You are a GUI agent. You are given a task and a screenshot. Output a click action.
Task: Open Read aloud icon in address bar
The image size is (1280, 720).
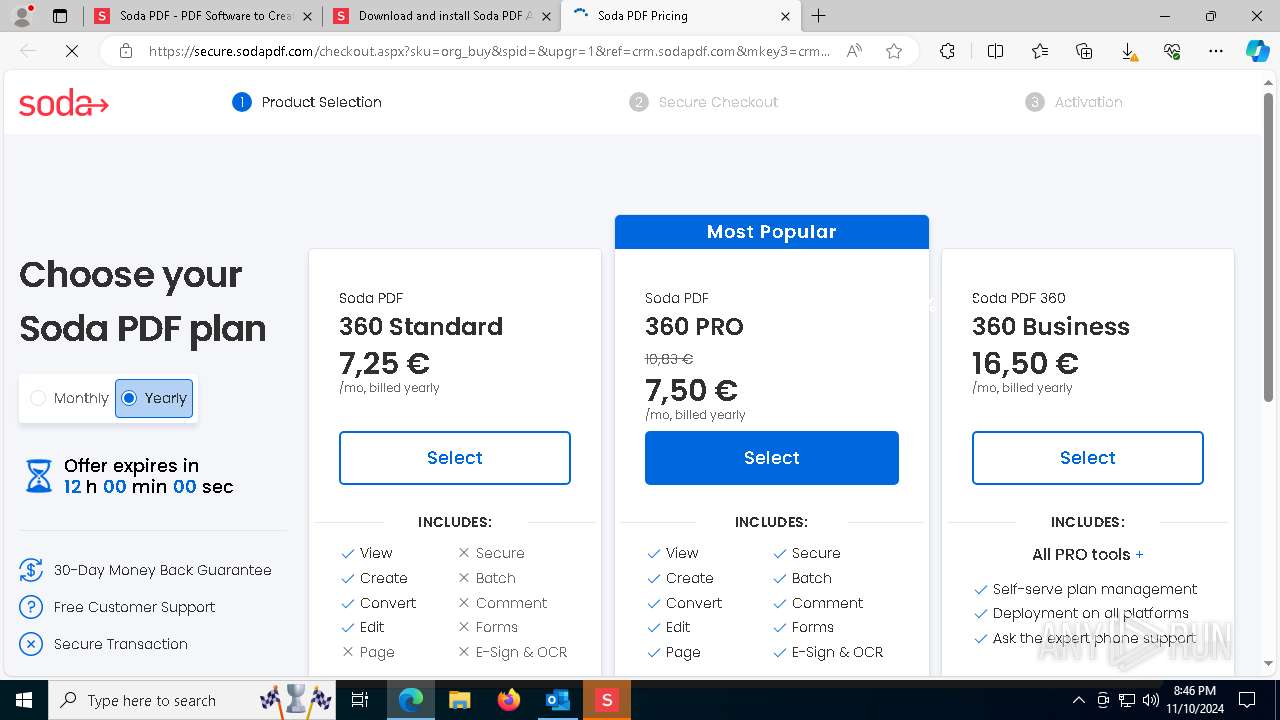[x=854, y=52]
